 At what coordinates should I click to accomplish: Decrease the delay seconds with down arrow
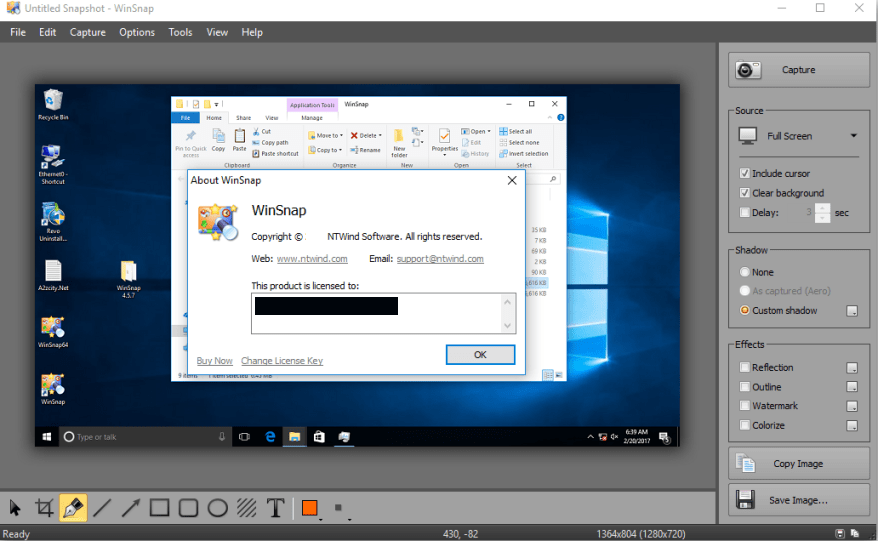(x=823, y=217)
